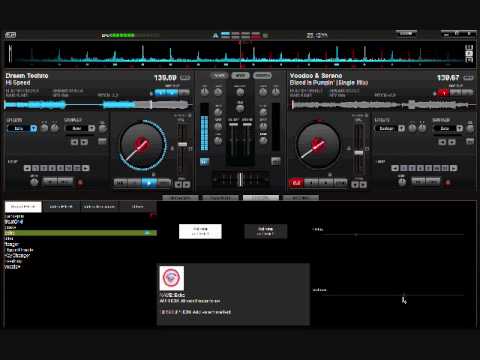
Task: Hit the red CUE button on right deck
Action: pos(296,183)
